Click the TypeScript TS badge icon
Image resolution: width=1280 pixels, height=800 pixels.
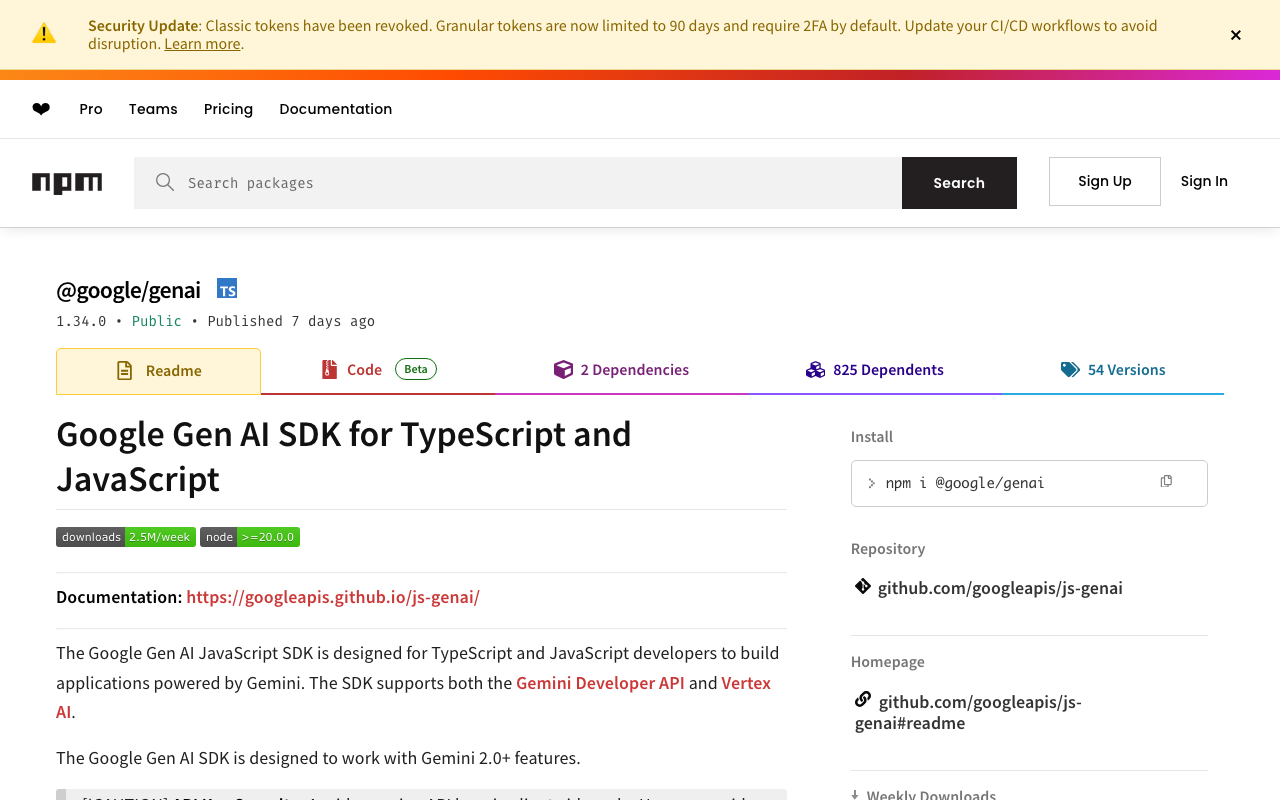(x=227, y=290)
